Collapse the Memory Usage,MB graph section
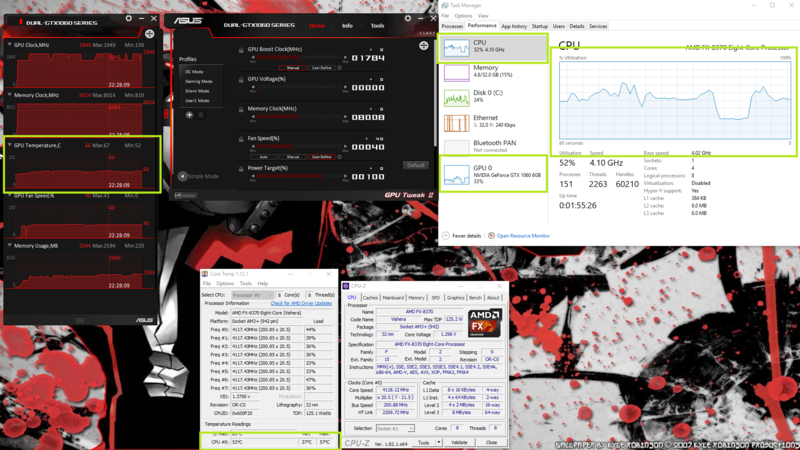This screenshot has width=800, height=450. click(x=10, y=245)
